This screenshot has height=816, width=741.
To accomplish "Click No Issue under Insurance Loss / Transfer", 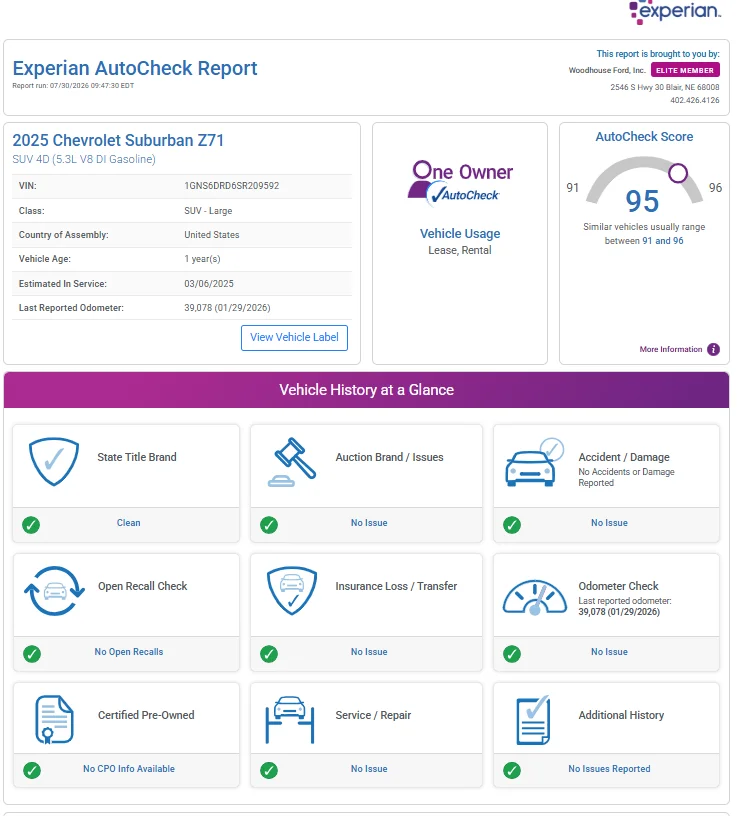I will click(x=369, y=652).
